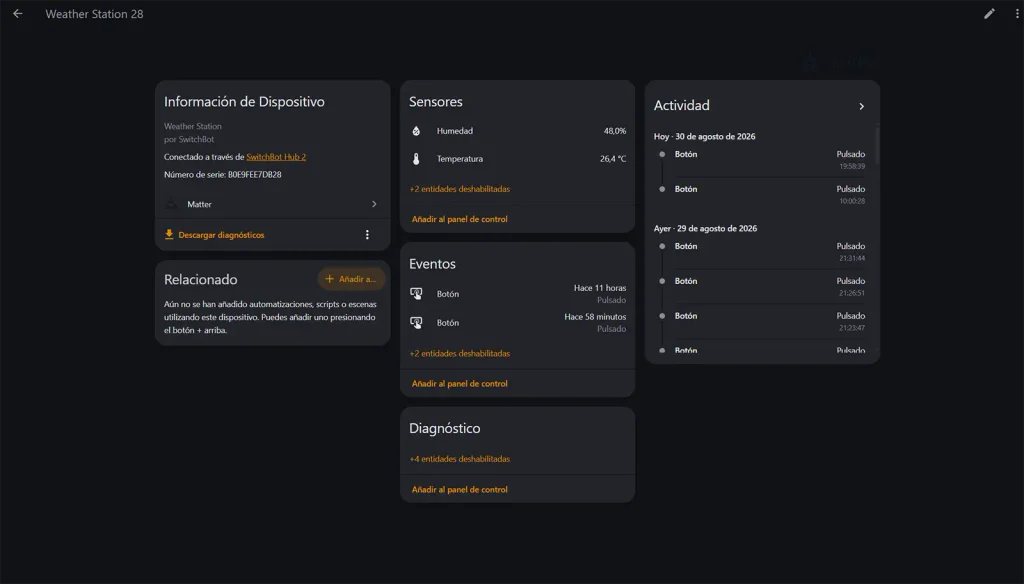
Task: Open activity entry at 21:26:51
Action: (x=762, y=287)
